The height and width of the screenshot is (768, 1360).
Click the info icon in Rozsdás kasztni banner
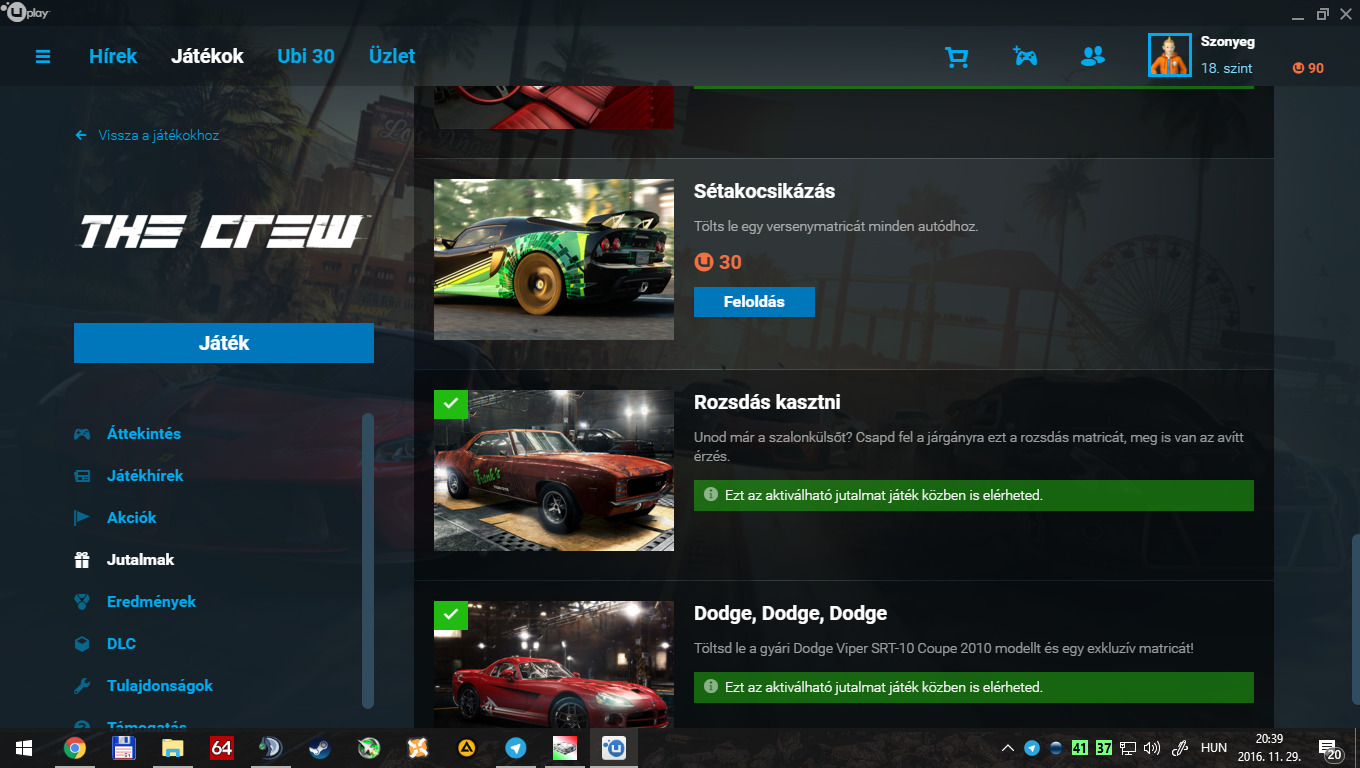[x=711, y=494]
